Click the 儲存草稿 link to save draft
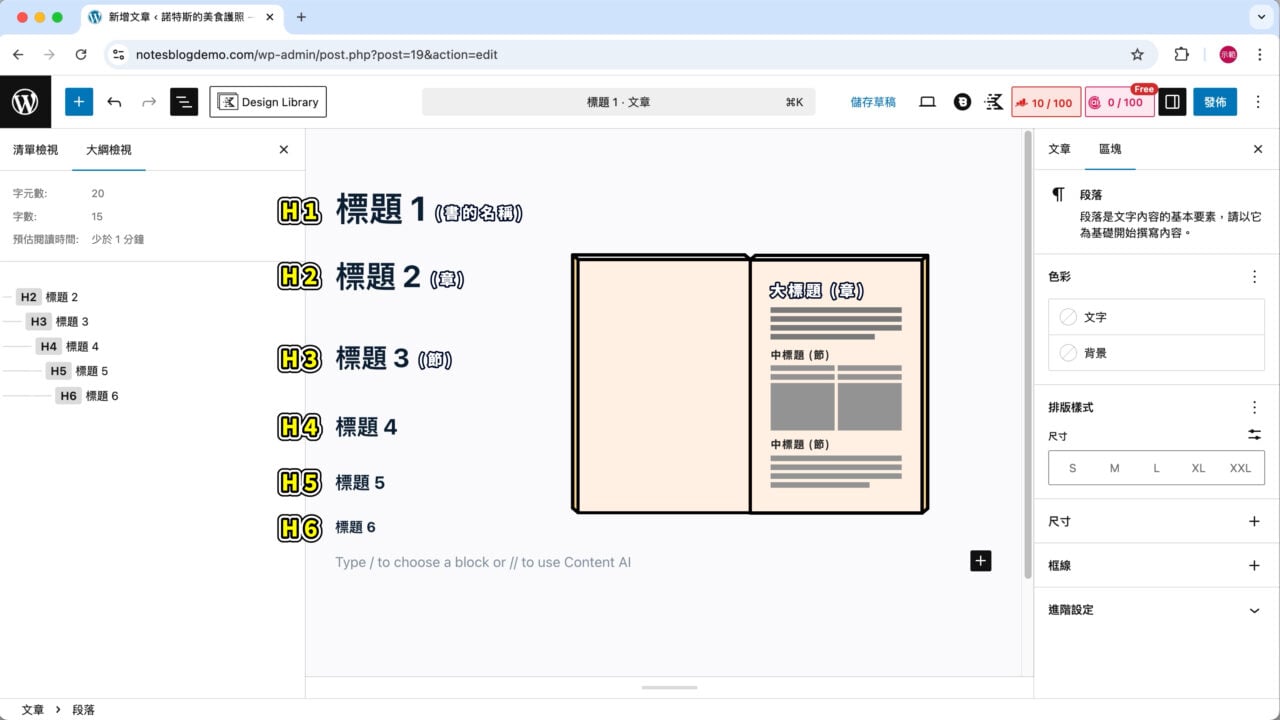1280x720 pixels. coord(873,101)
